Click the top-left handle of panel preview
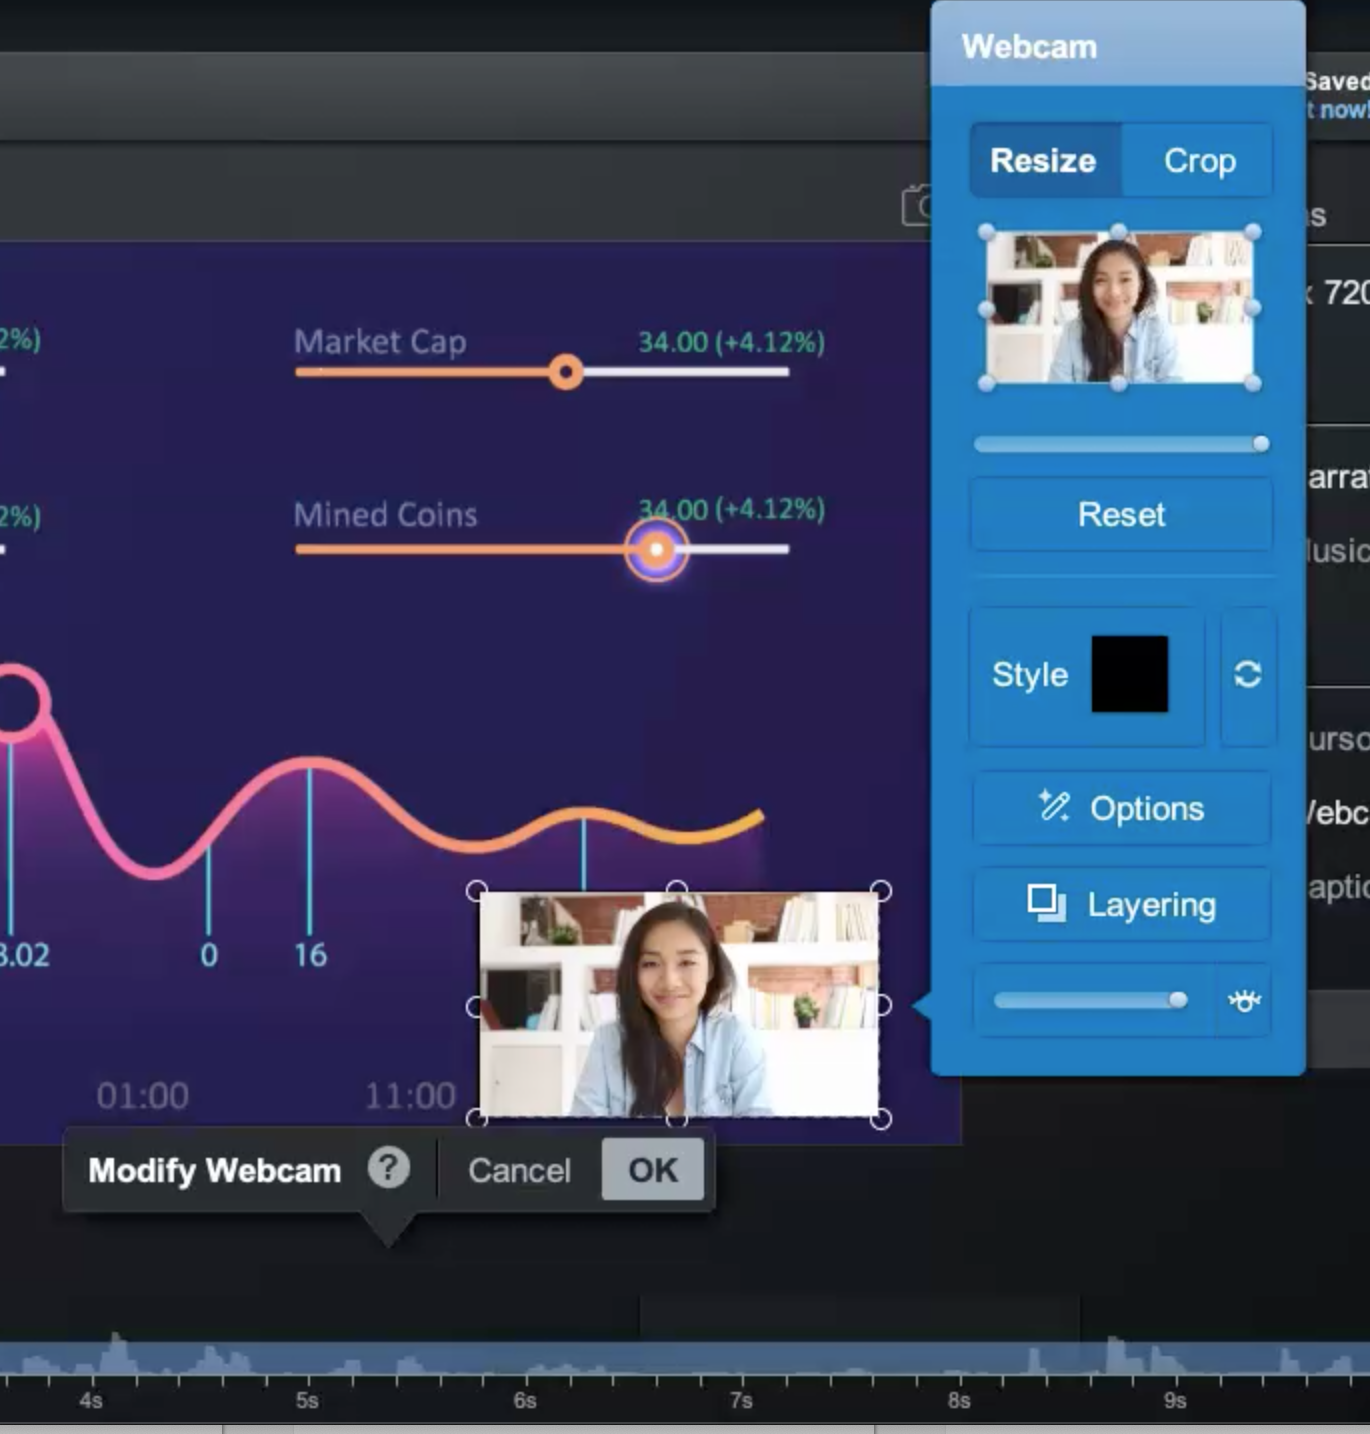1370x1434 pixels. [x=987, y=233]
